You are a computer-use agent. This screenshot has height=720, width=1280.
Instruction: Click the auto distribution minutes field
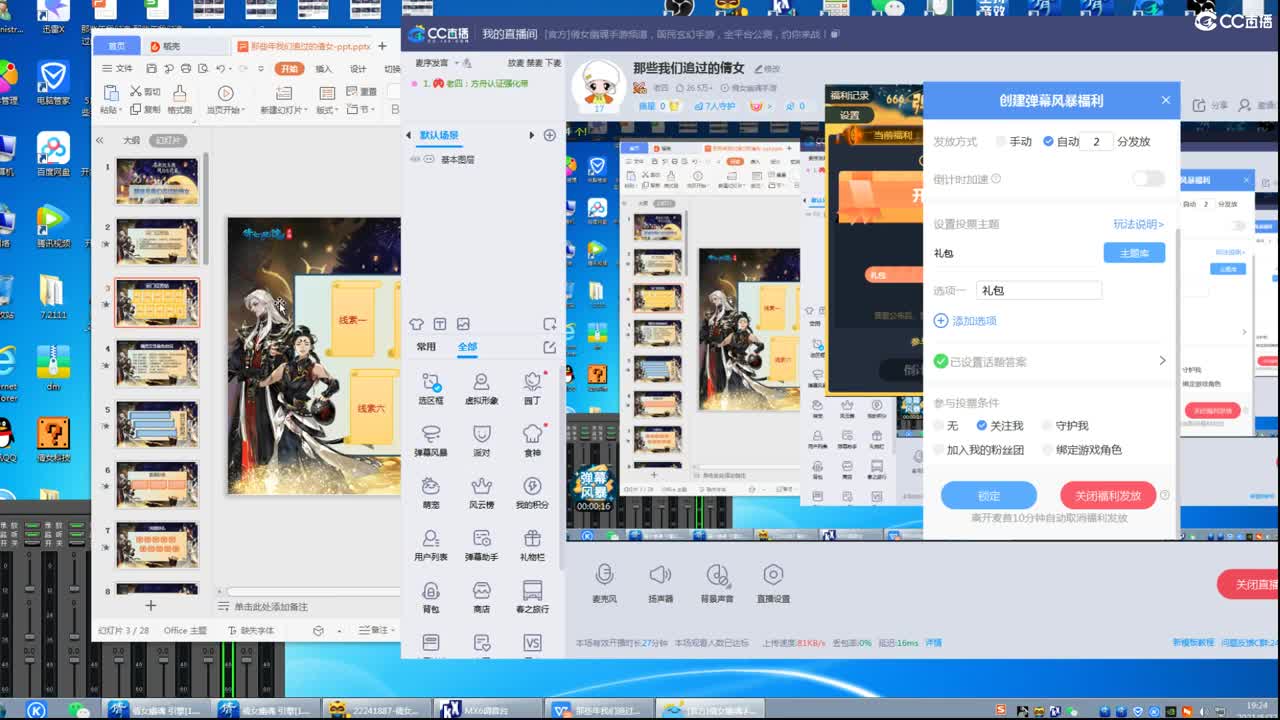pyautogui.click(x=1097, y=142)
